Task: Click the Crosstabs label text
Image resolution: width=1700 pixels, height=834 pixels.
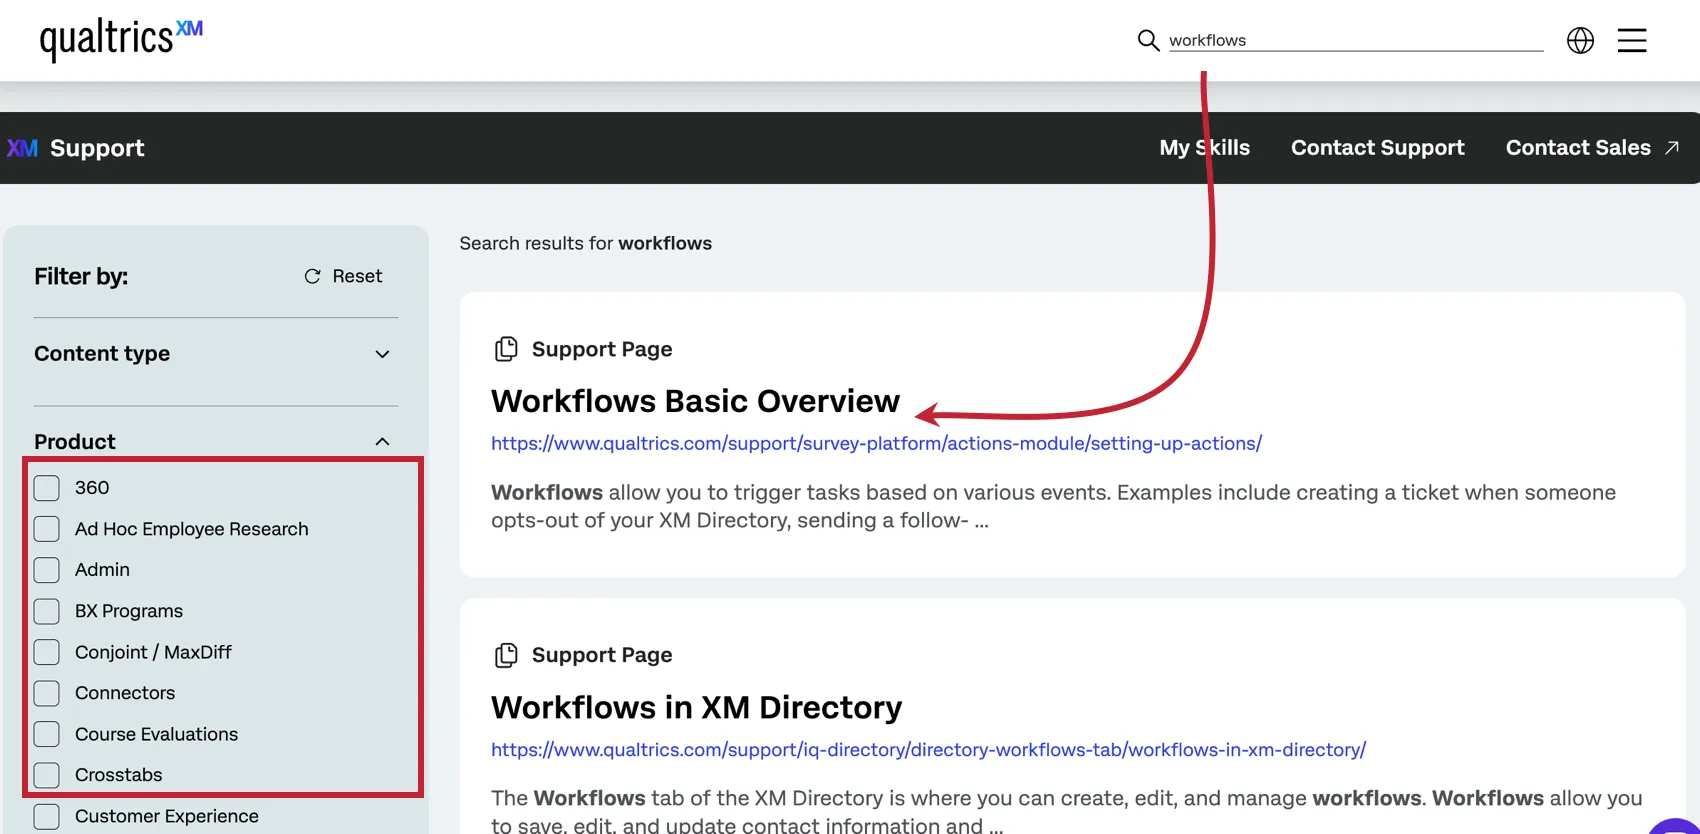Action: pyautogui.click(x=118, y=775)
